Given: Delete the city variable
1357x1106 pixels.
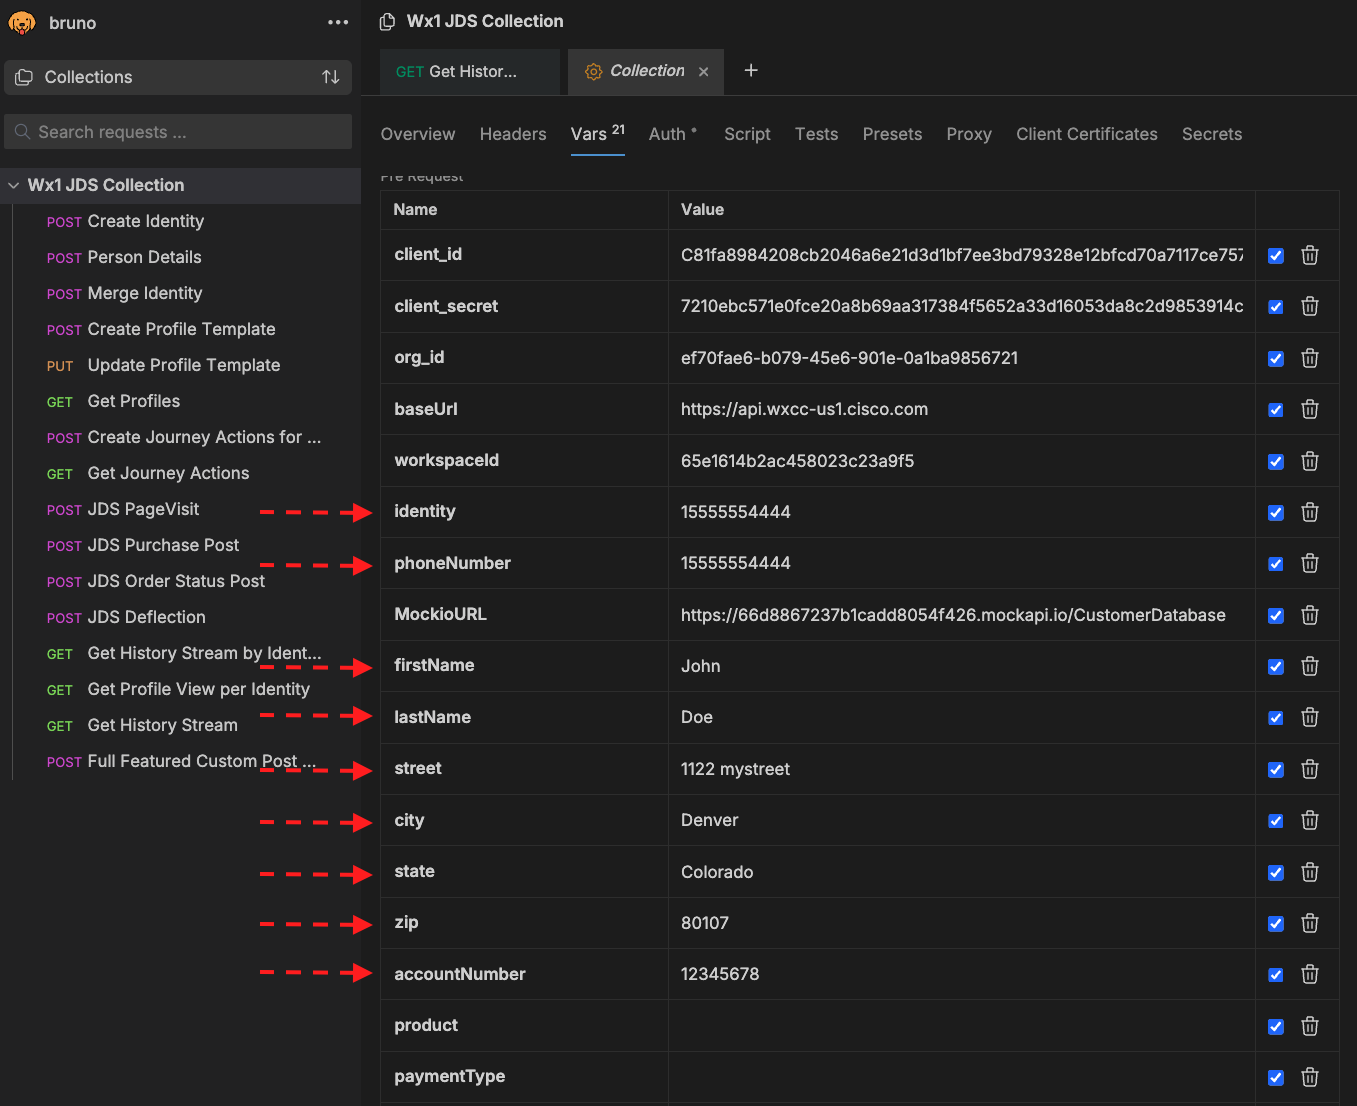Looking at the screenshot, I should point(1310,820).
